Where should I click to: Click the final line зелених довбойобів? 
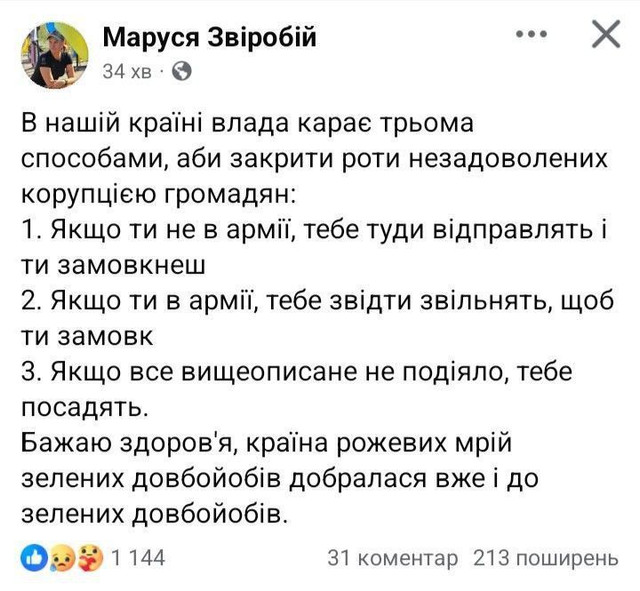[x=155, y=514]
